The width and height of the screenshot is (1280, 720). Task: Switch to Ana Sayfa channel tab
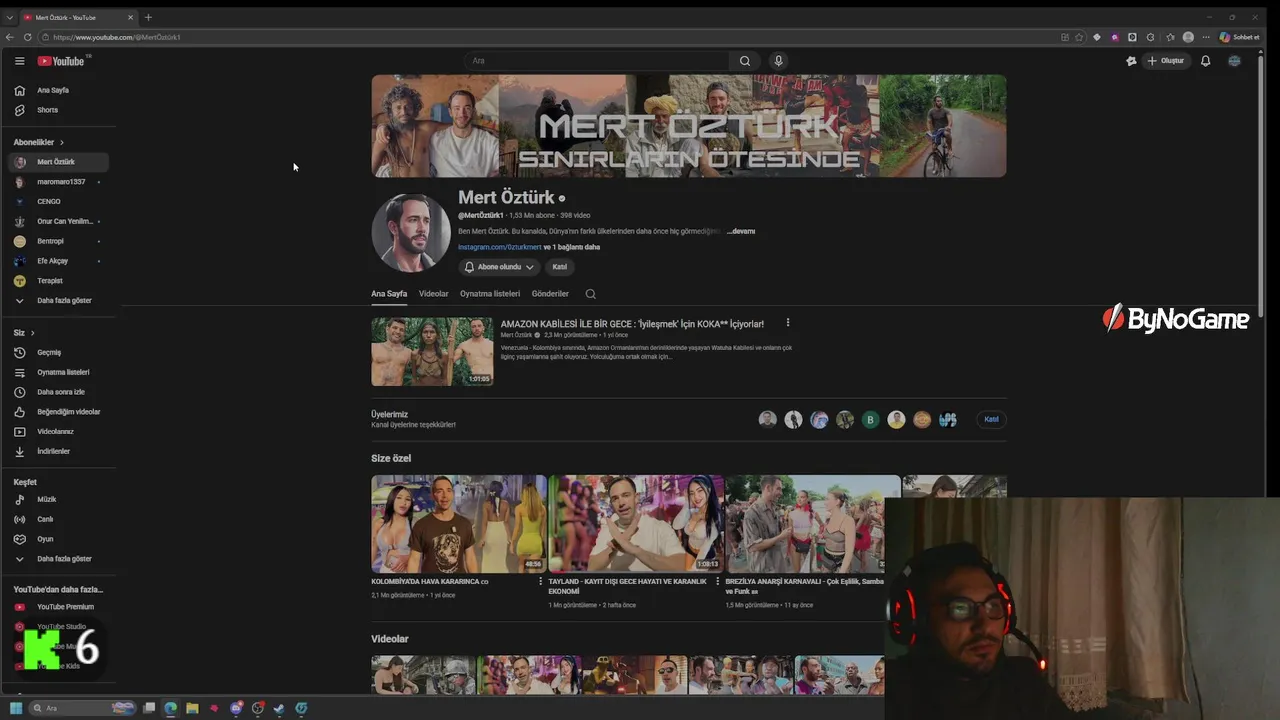pos(389,294)
